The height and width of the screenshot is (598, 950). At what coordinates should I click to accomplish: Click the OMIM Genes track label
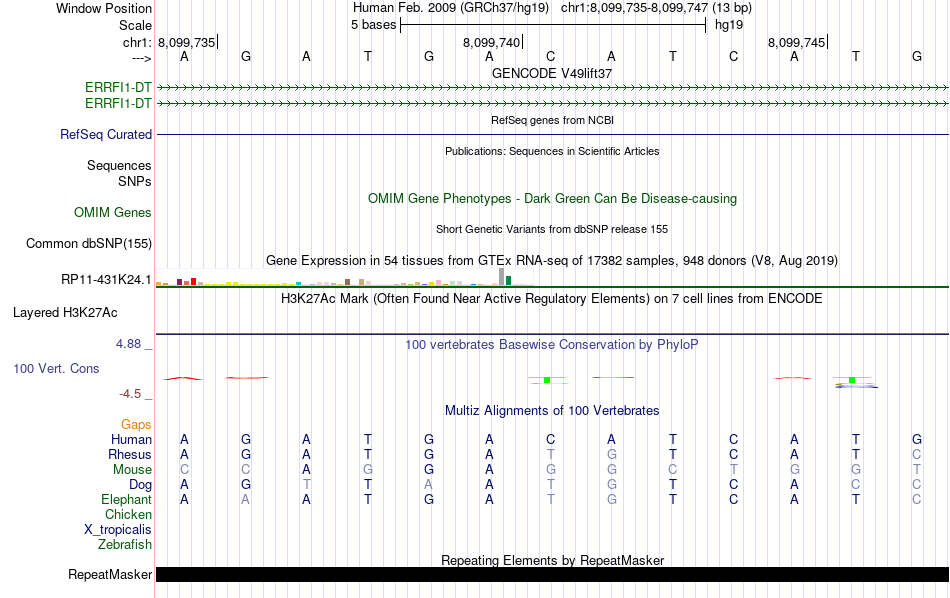tap(113, 213)
